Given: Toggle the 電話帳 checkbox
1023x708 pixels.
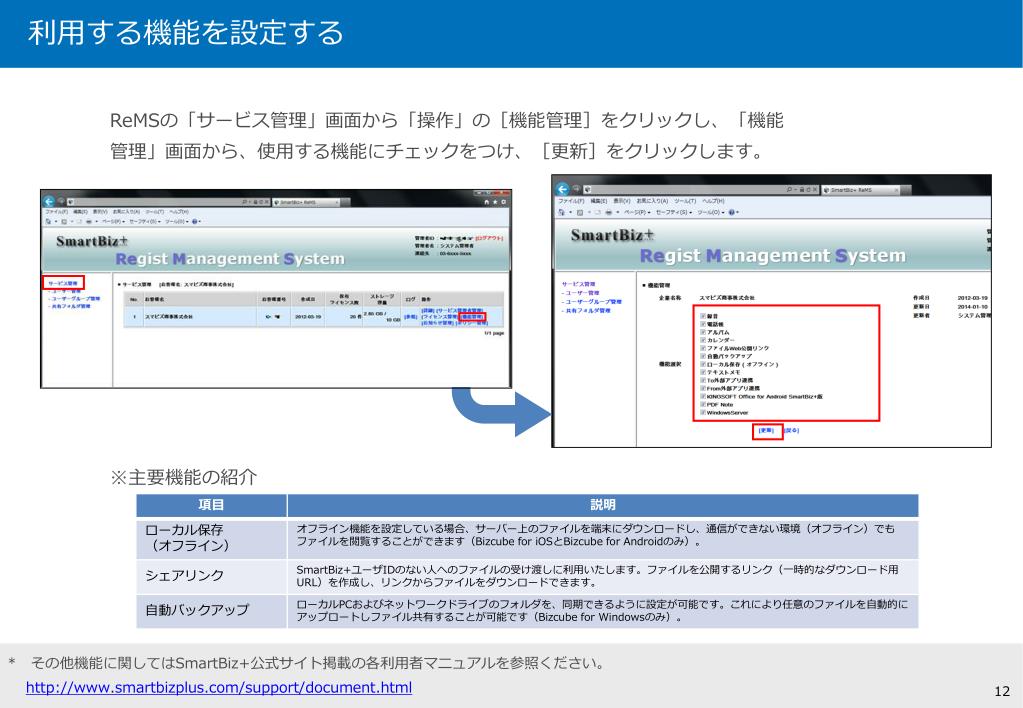Looking at the screenshot, I should (x=703, y=324).
